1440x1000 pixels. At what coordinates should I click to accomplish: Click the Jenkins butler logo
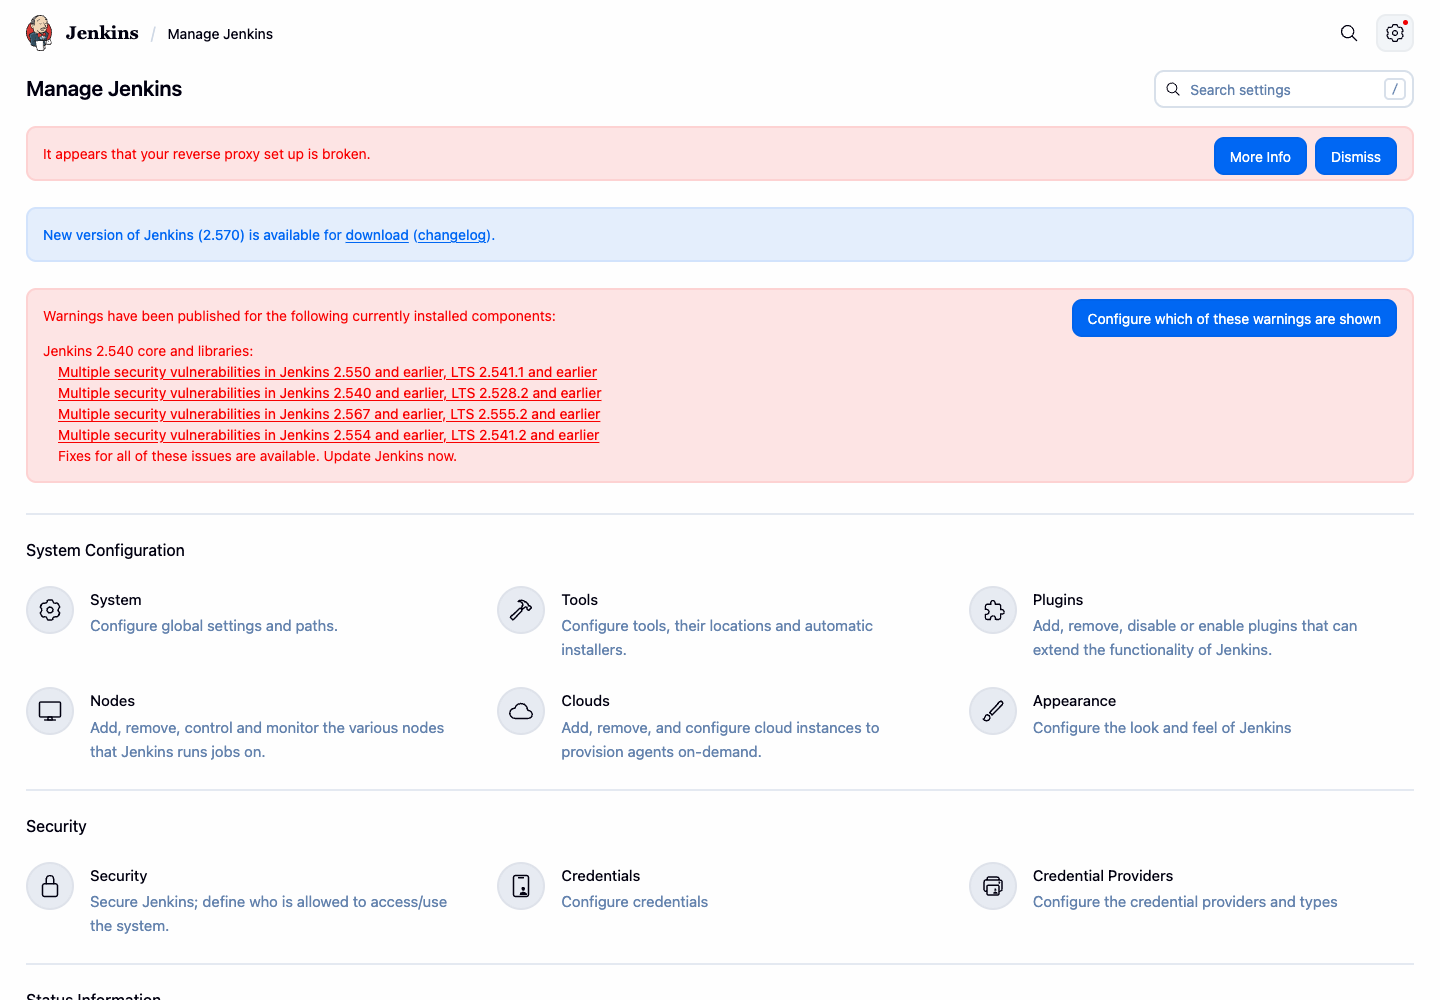[x=39, y=33]
